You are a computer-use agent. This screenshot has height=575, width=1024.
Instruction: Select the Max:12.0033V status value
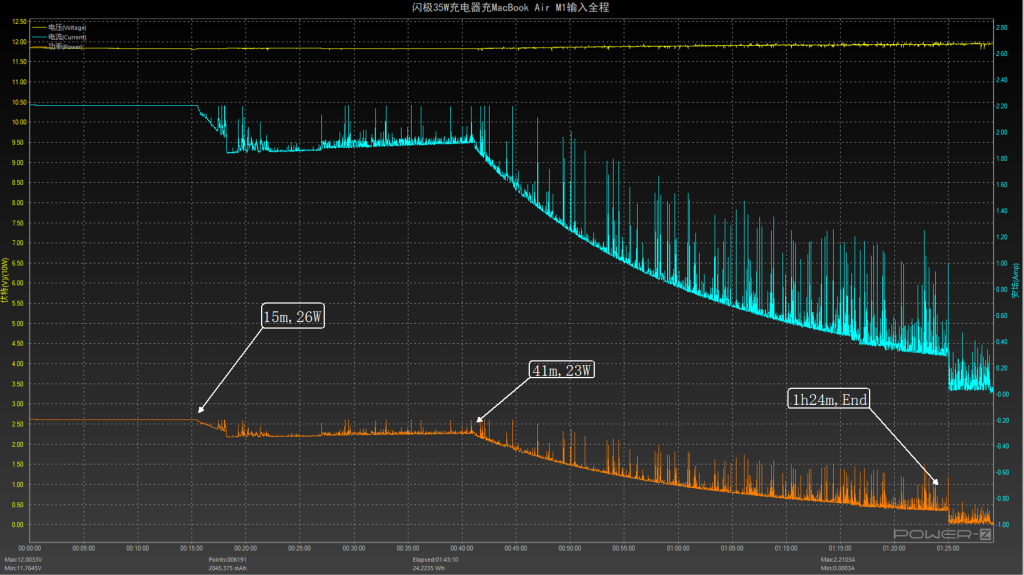pos(24,560)
